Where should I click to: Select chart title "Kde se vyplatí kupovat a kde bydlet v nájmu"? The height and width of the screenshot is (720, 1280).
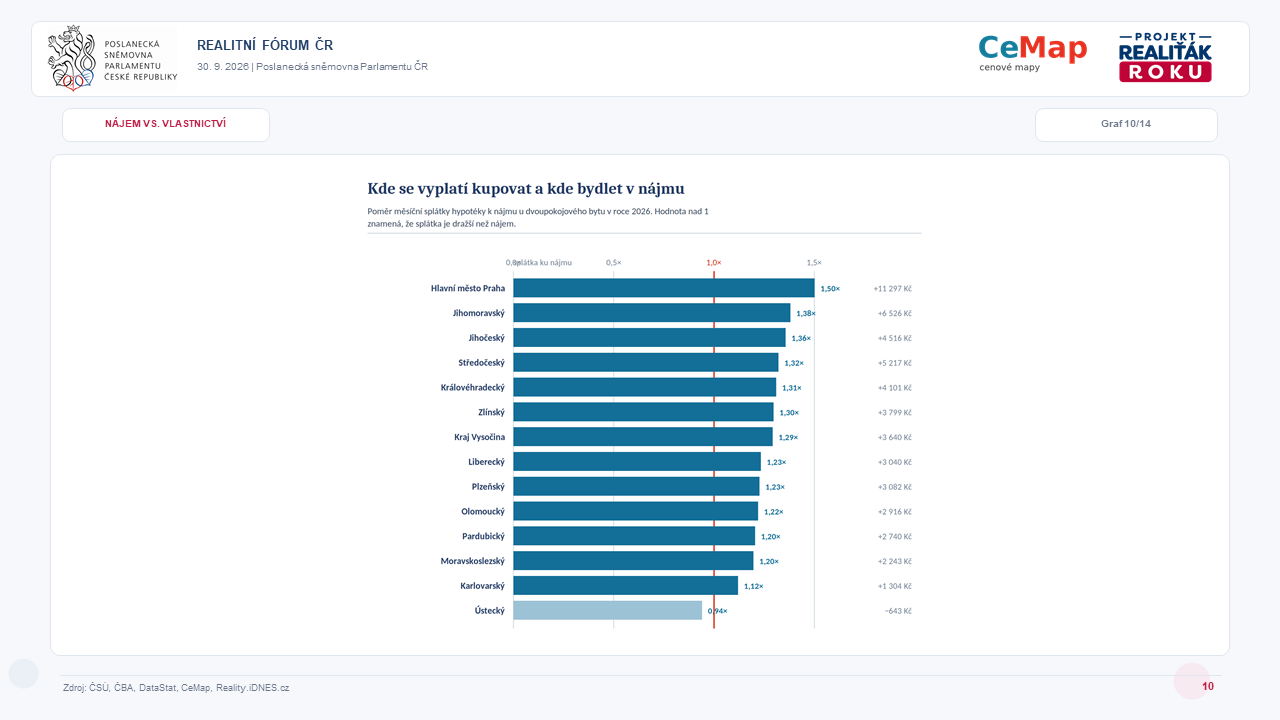526,188
